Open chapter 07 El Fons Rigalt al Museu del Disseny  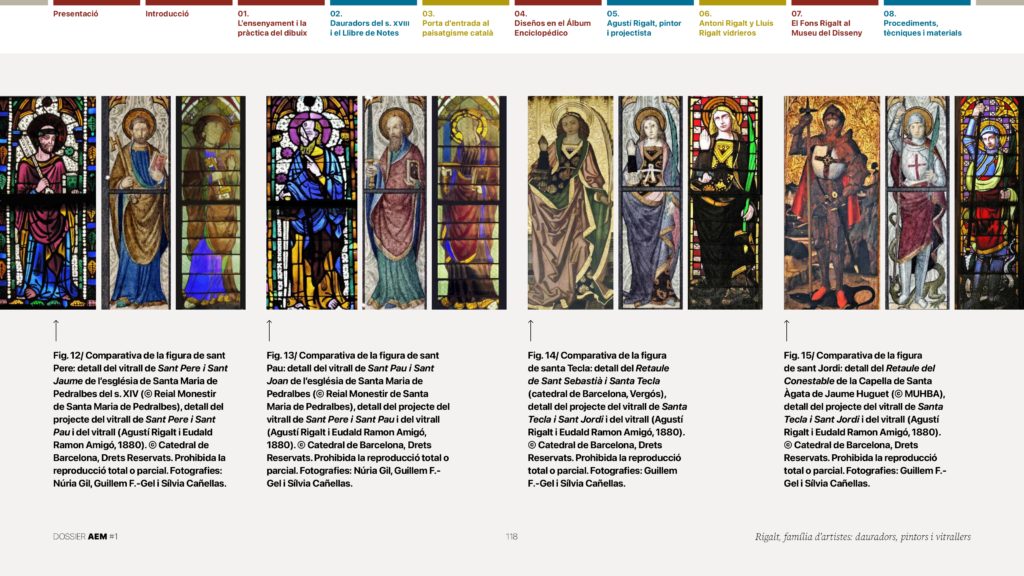click(x=827, y=23)
